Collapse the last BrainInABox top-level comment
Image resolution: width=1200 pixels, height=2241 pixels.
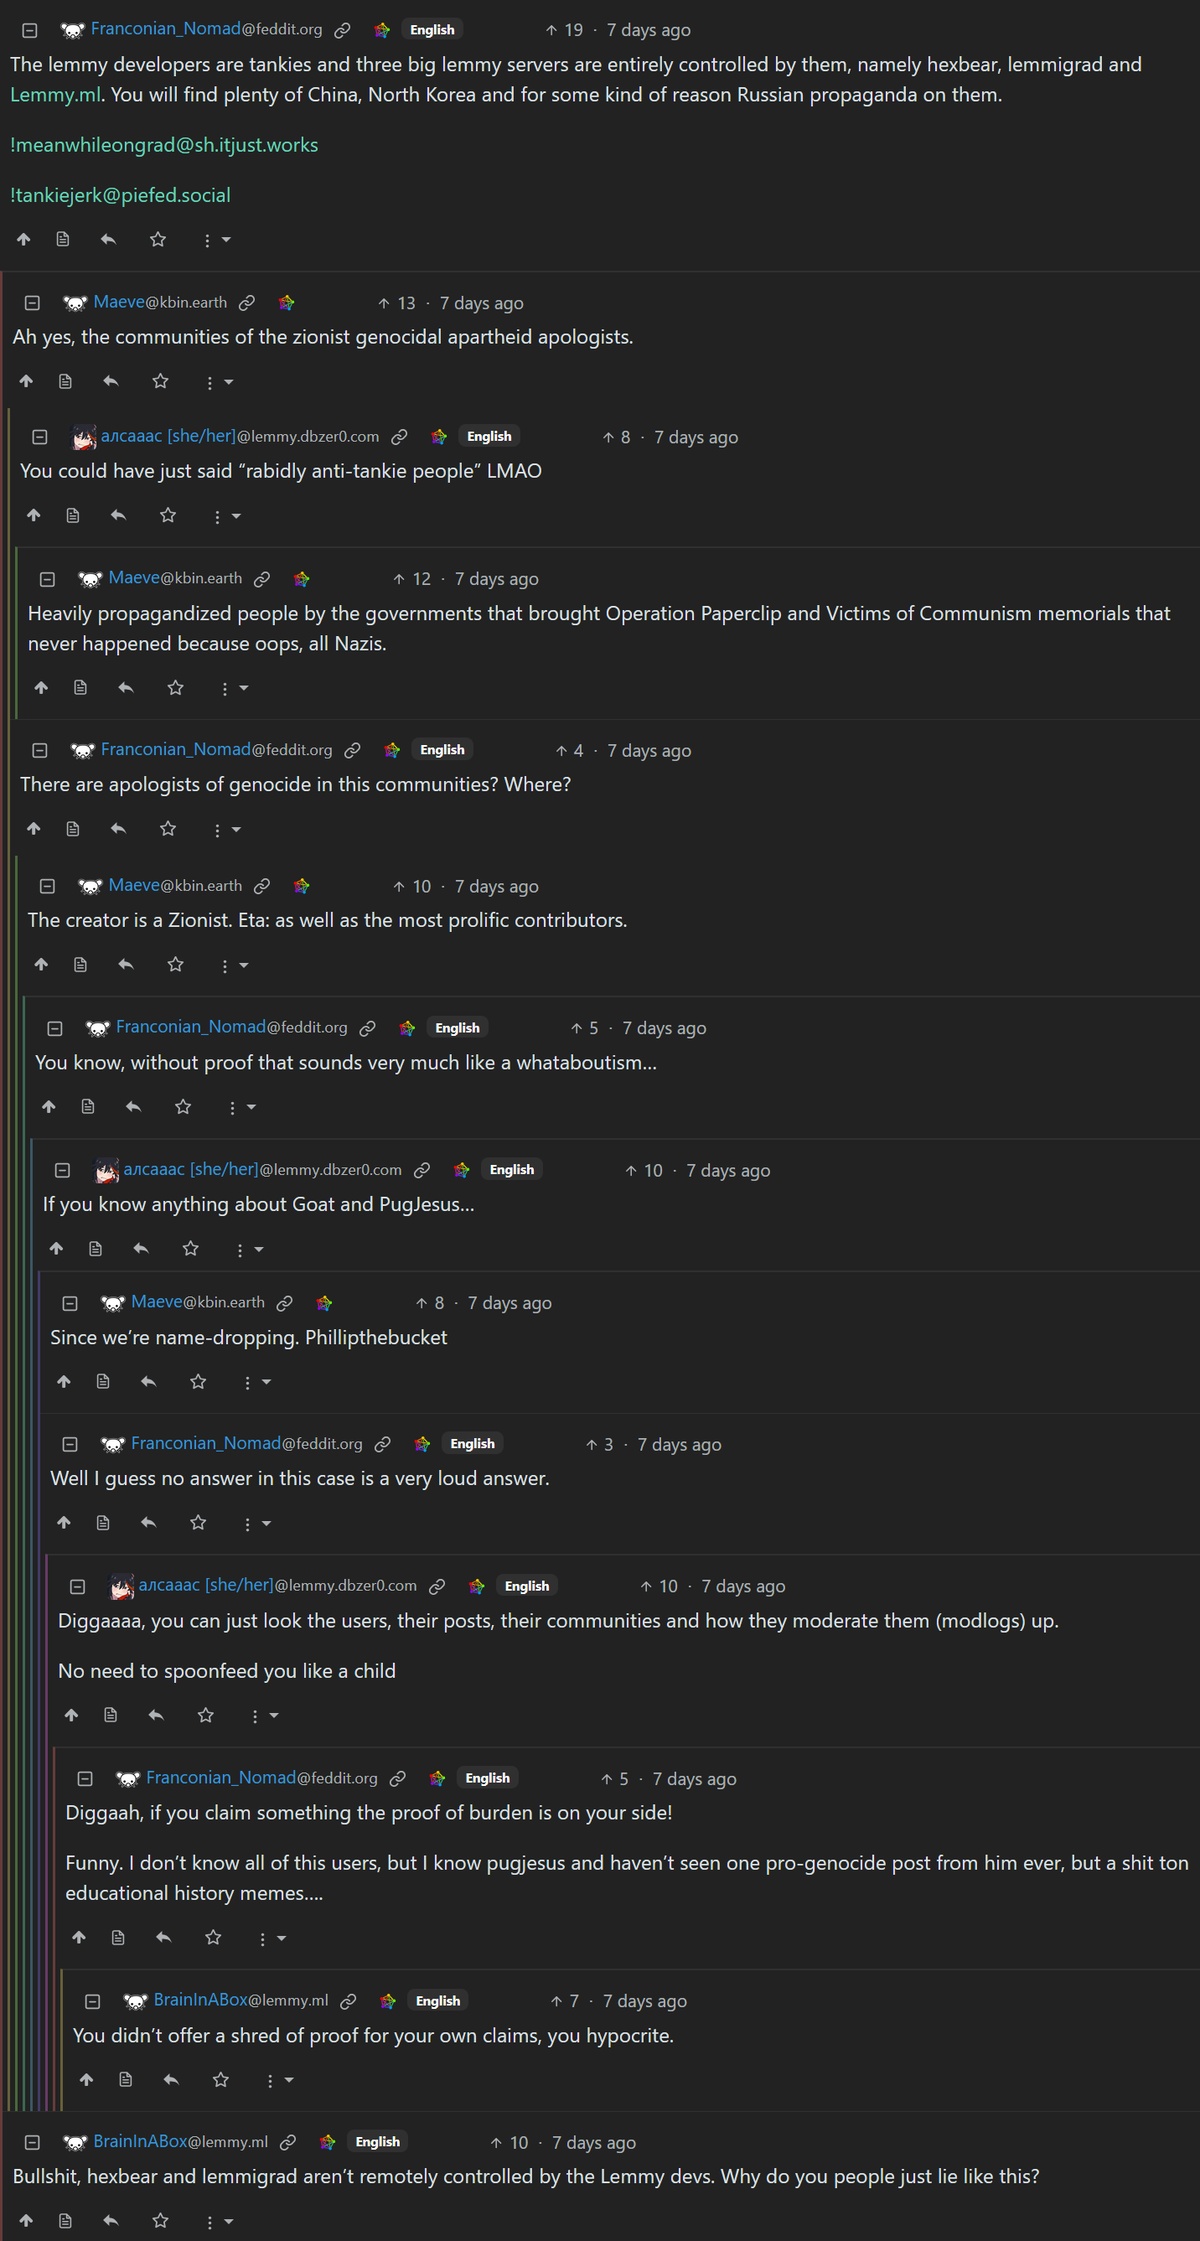point(32,2142)
